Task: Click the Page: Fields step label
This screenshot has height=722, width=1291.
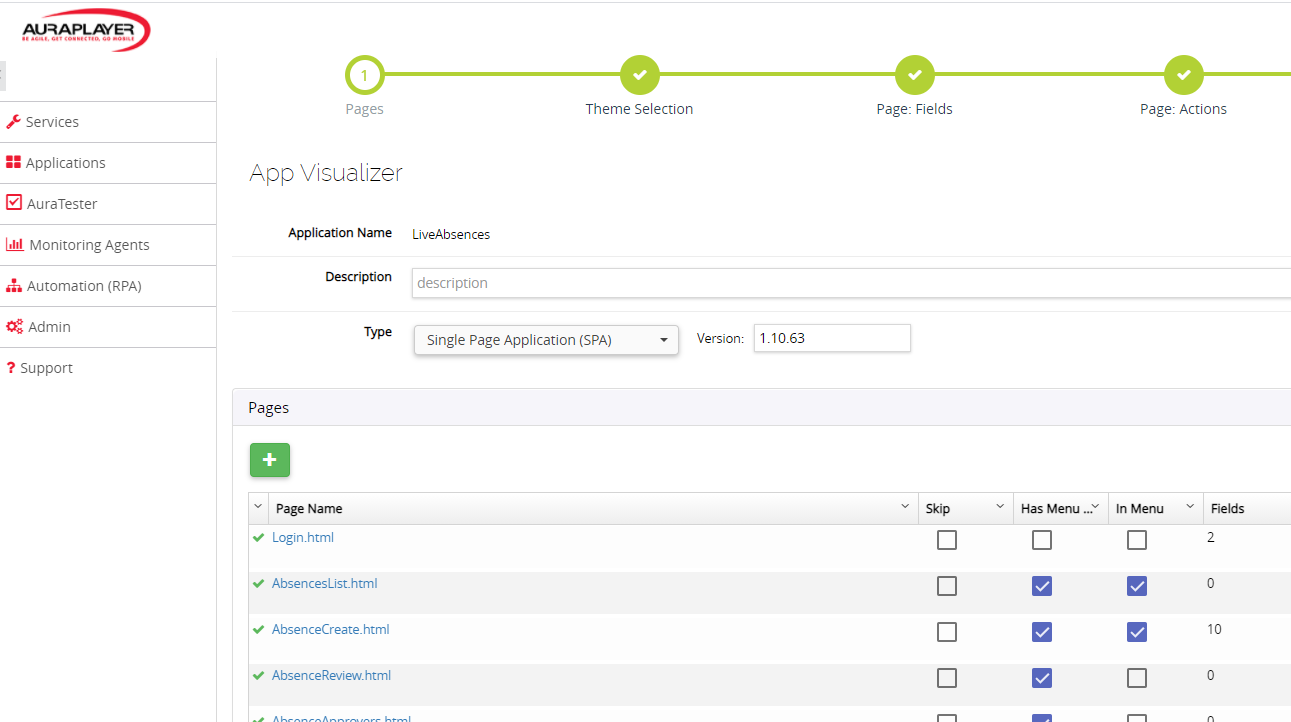Action: point(915,109)
